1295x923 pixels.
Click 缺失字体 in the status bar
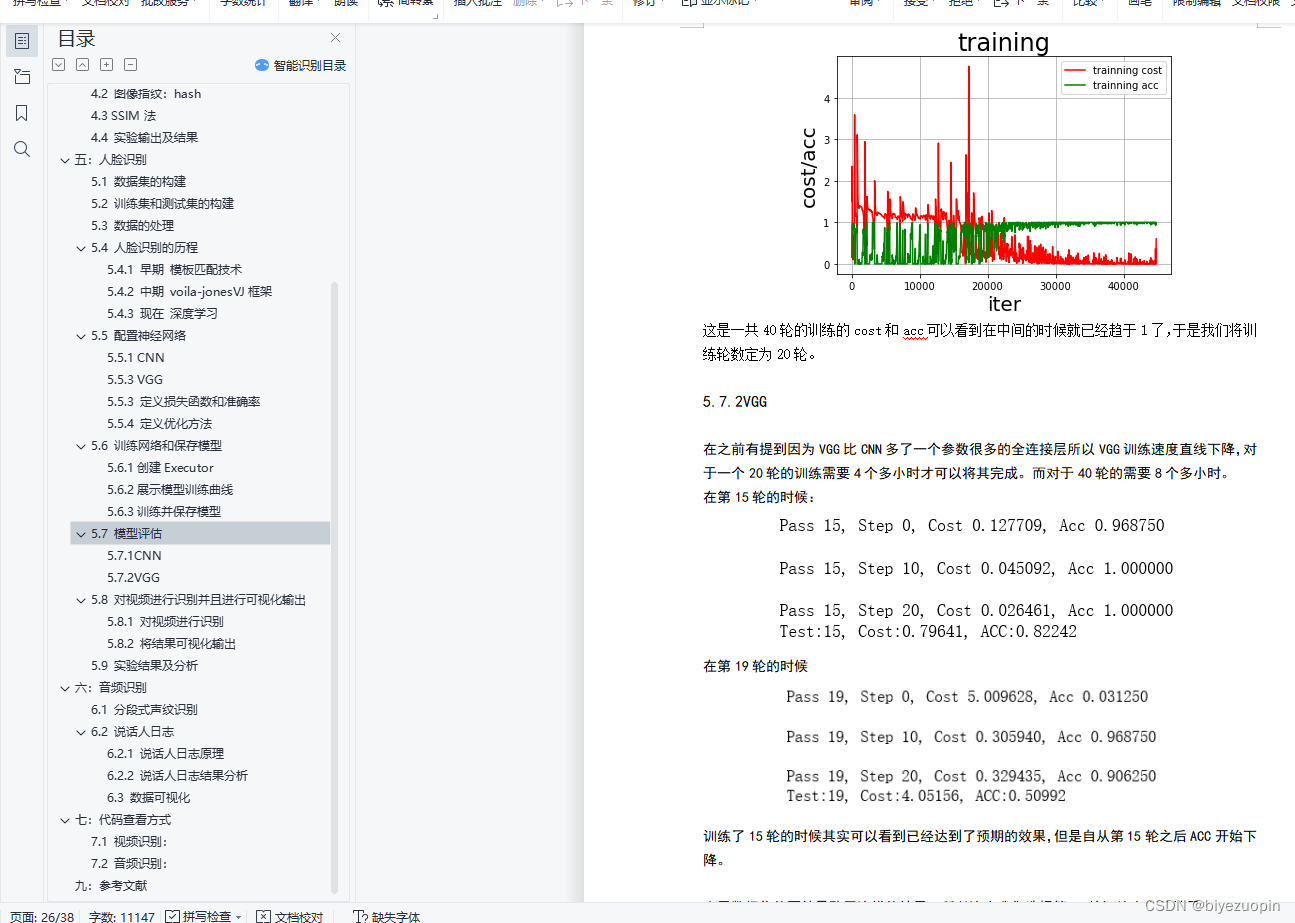[x=386, y=916]
